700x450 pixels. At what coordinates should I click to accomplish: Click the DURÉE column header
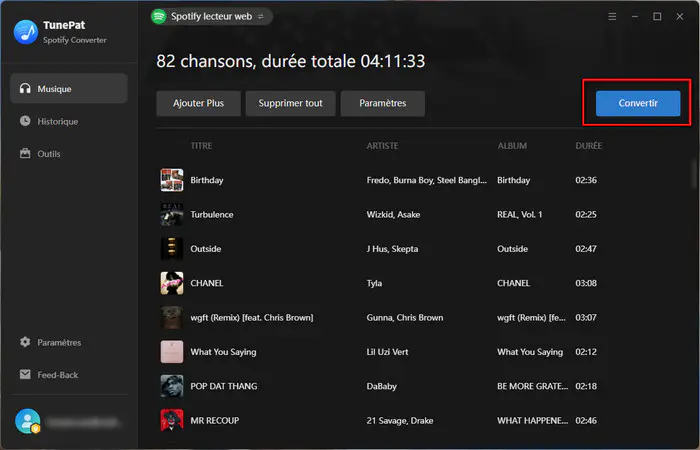588,146
